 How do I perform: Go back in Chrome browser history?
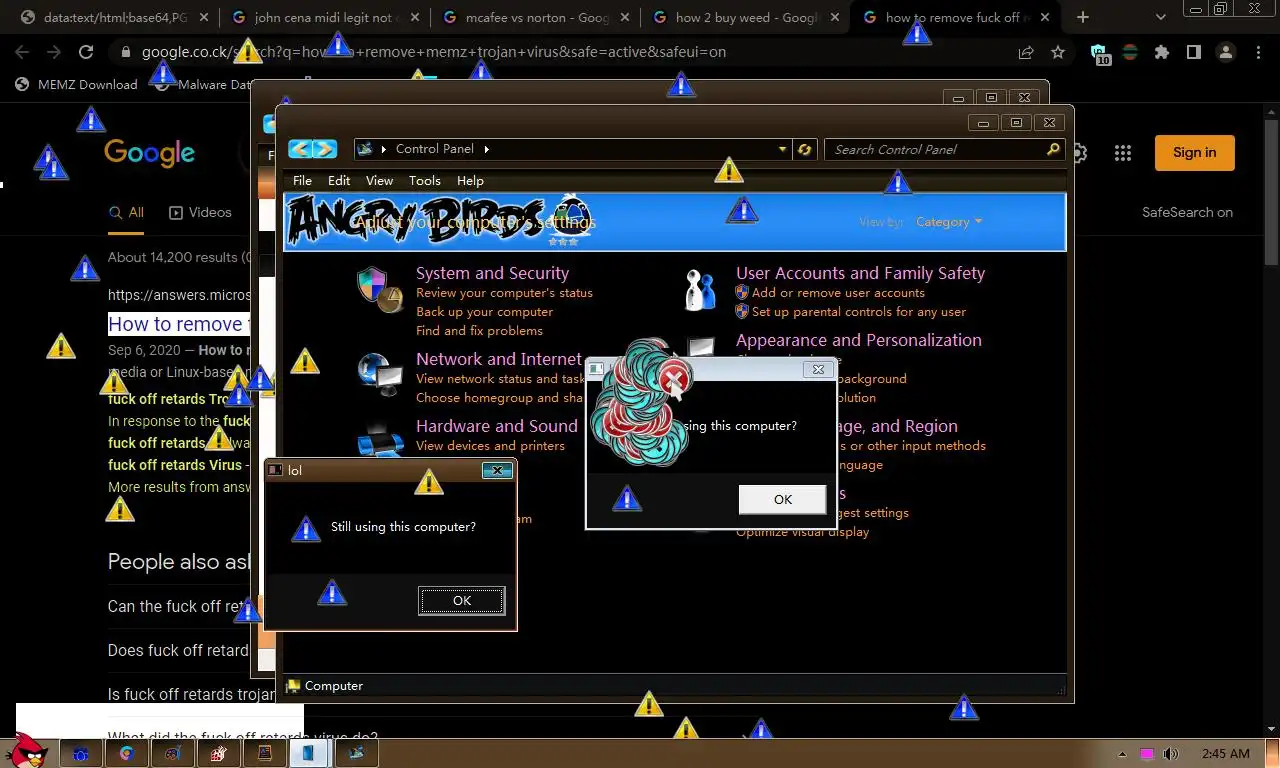[x=21, y=52]
